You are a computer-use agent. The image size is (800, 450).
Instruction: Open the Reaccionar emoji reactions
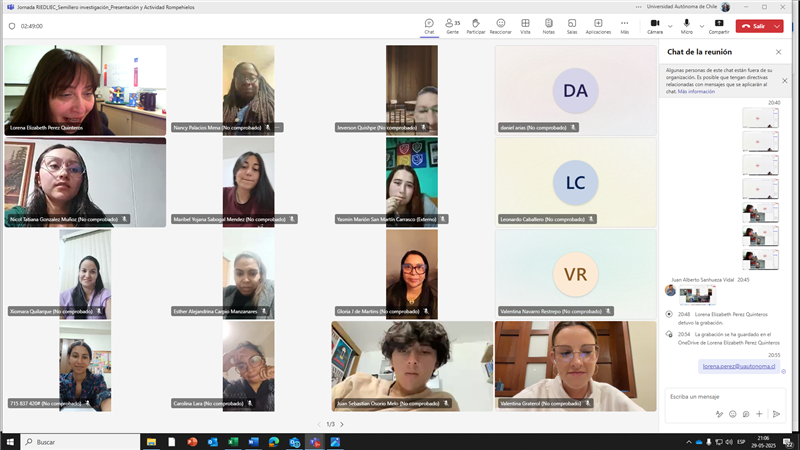pos(501,26)
